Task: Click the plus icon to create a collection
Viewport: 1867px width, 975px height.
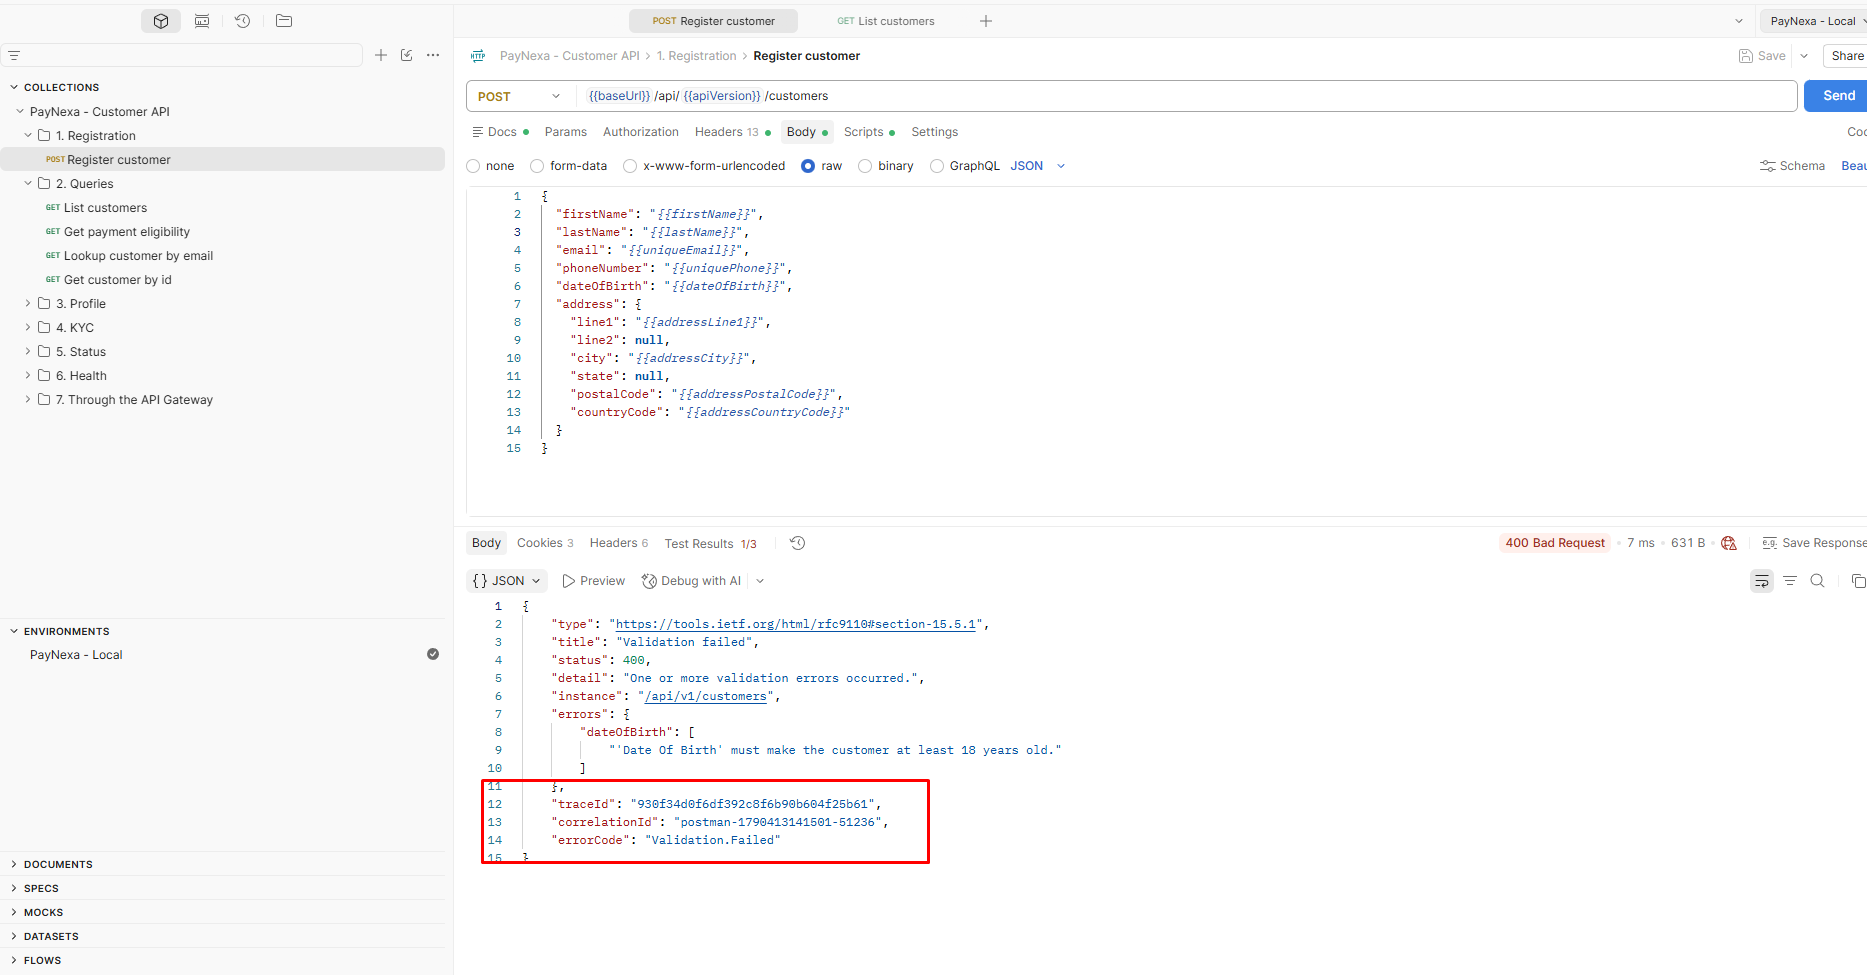Action: (x=381, y=55)
